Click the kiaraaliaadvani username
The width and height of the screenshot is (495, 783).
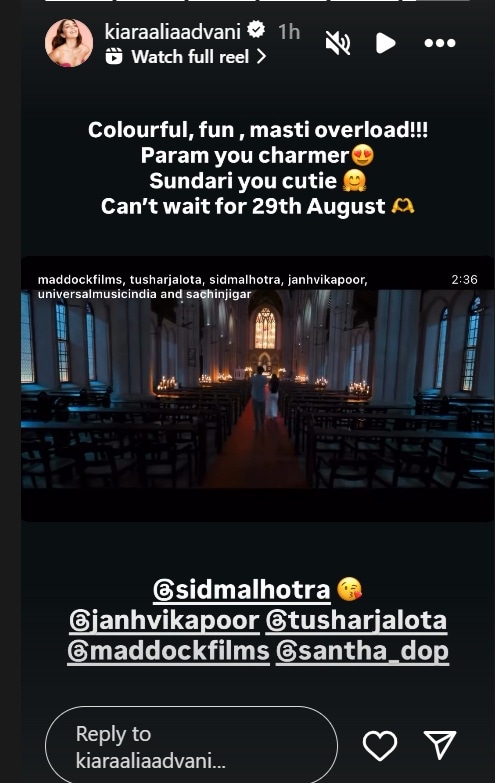173,32
